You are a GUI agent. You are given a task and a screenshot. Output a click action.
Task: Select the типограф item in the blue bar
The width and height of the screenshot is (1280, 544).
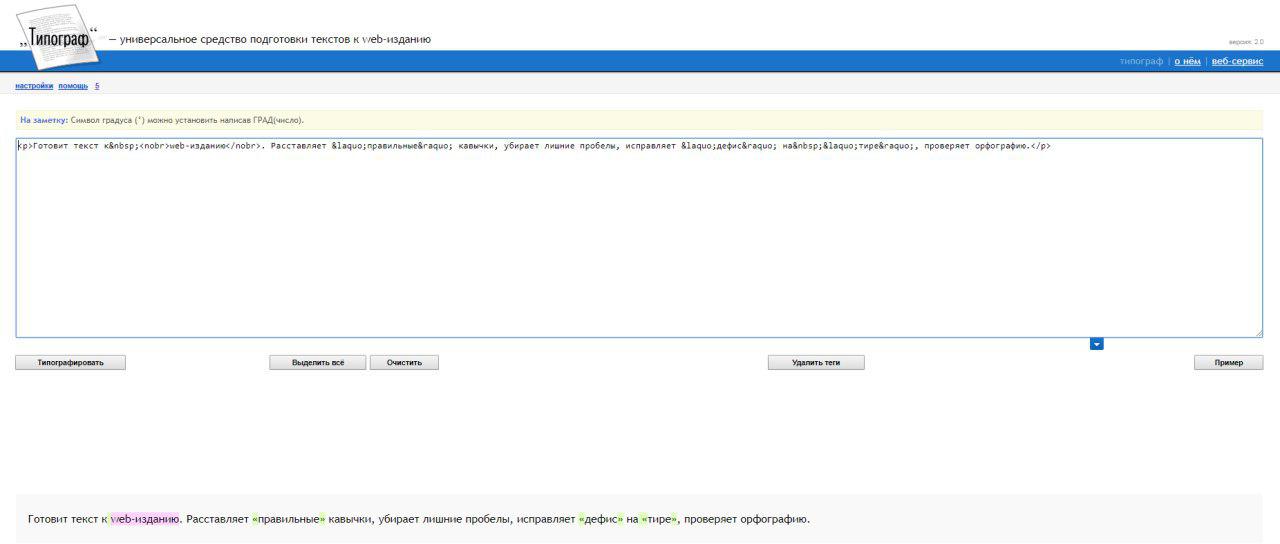tap(1141, 61)
